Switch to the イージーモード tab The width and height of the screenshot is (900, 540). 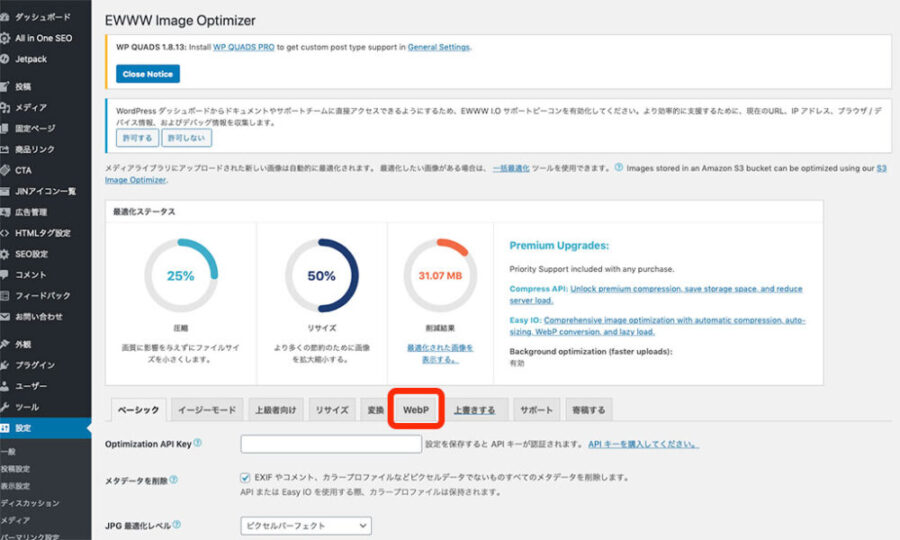207,410
